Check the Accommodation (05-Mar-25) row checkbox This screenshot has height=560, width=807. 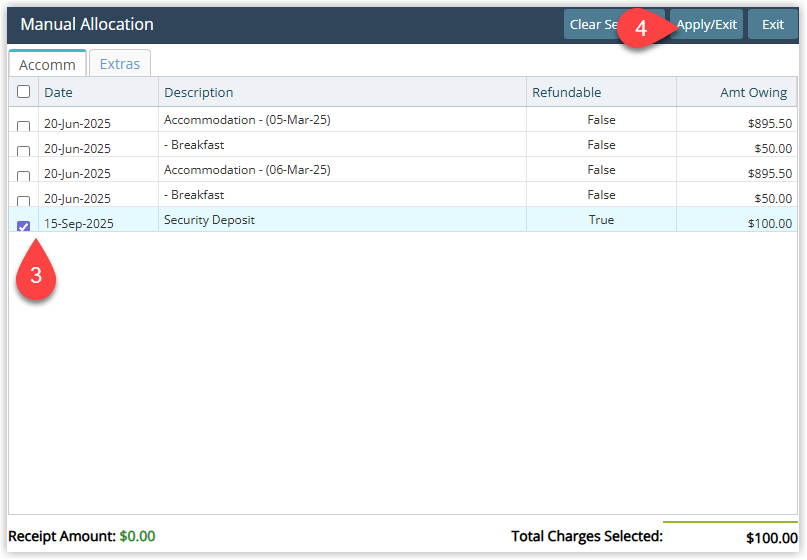23,126
